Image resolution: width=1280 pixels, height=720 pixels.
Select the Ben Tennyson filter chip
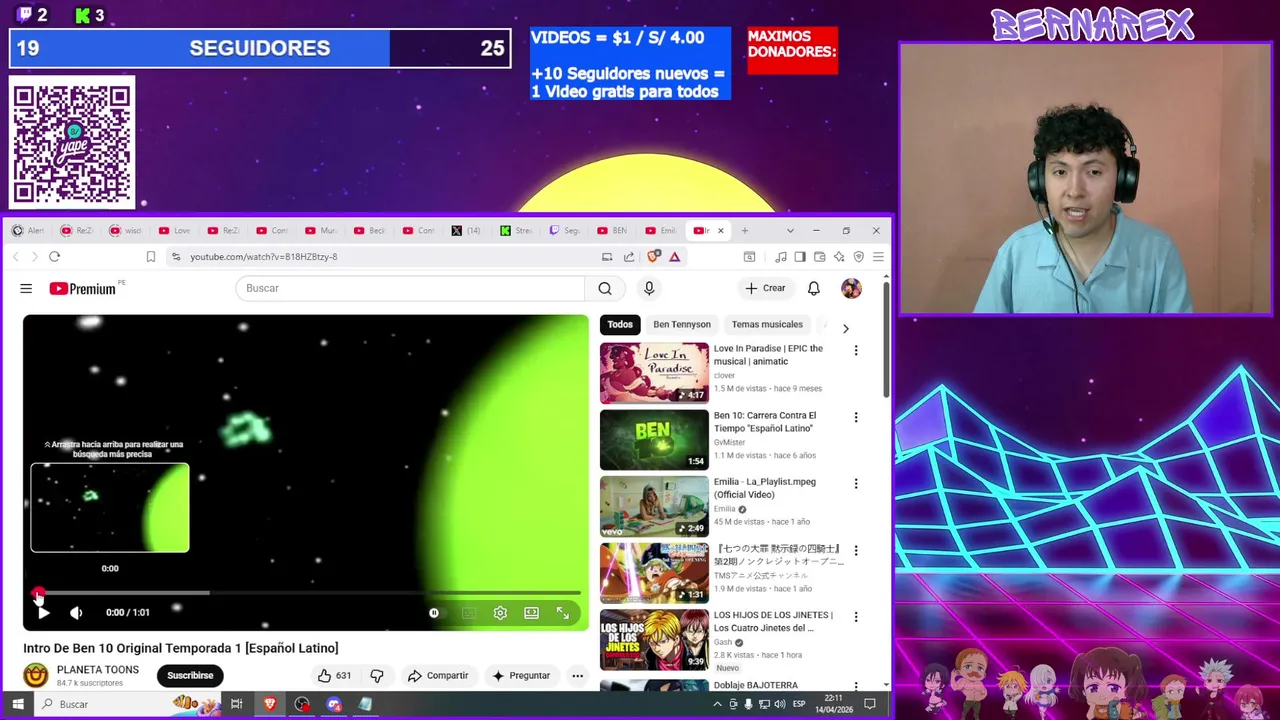pos(682,325)
